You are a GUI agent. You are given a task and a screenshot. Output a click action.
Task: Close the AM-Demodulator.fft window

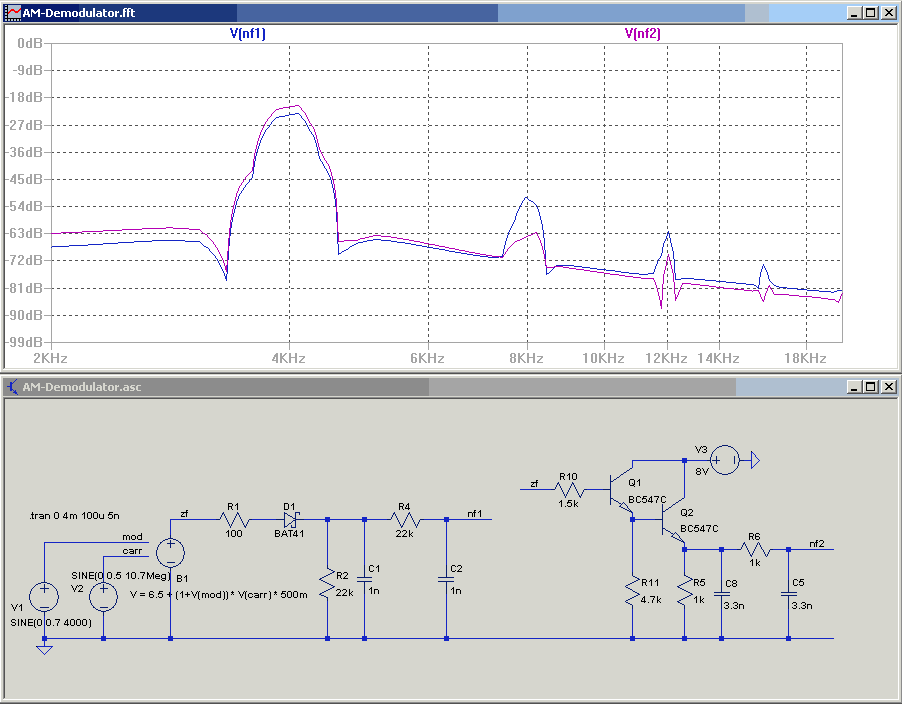888,13
